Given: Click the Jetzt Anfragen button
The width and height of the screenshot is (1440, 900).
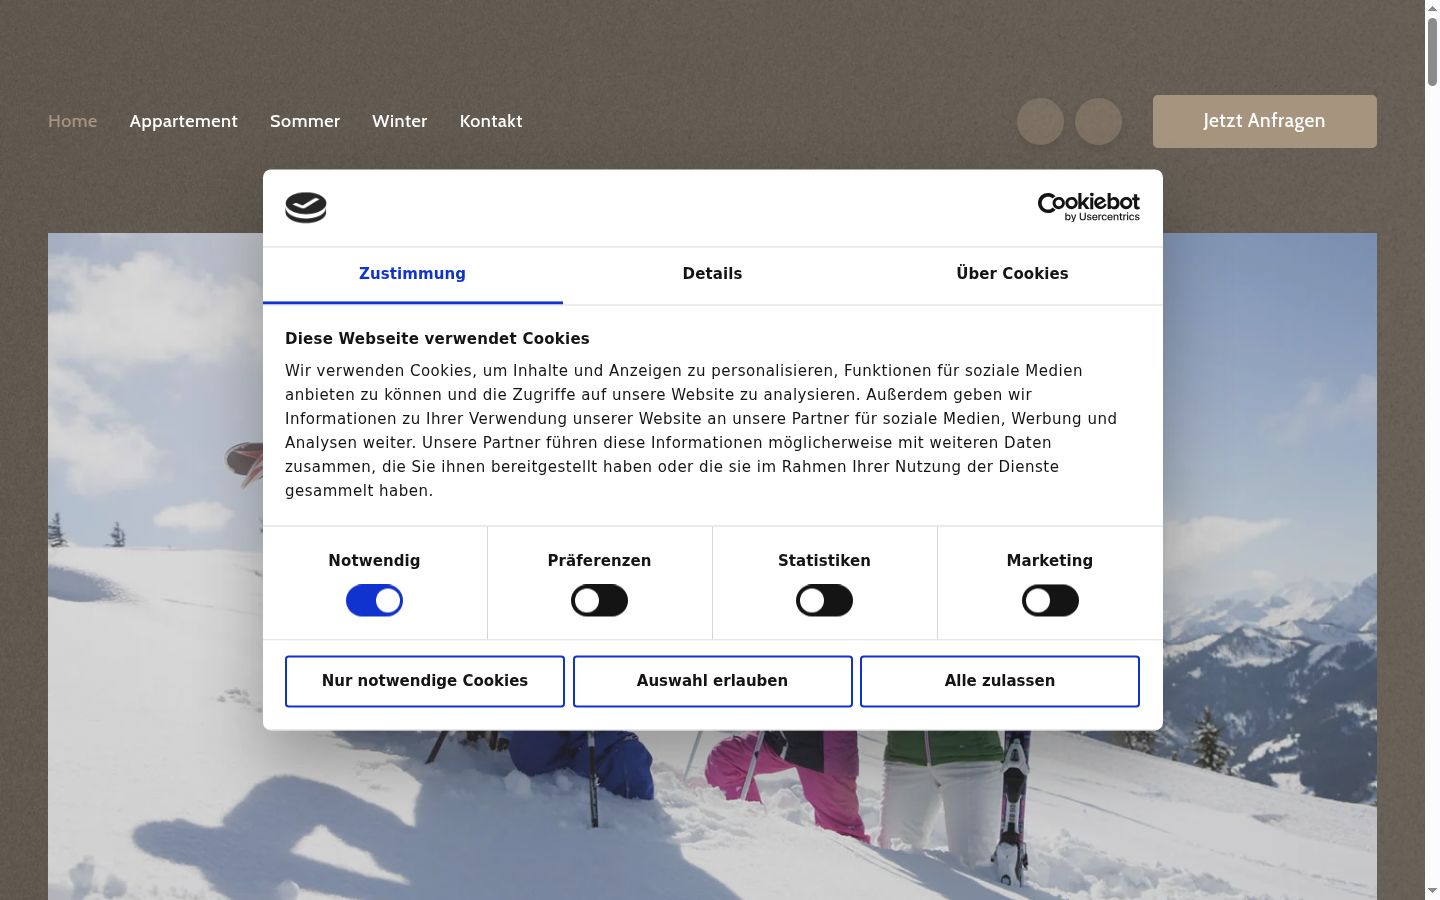Looking at the screenshot, I should (1265, 121).
